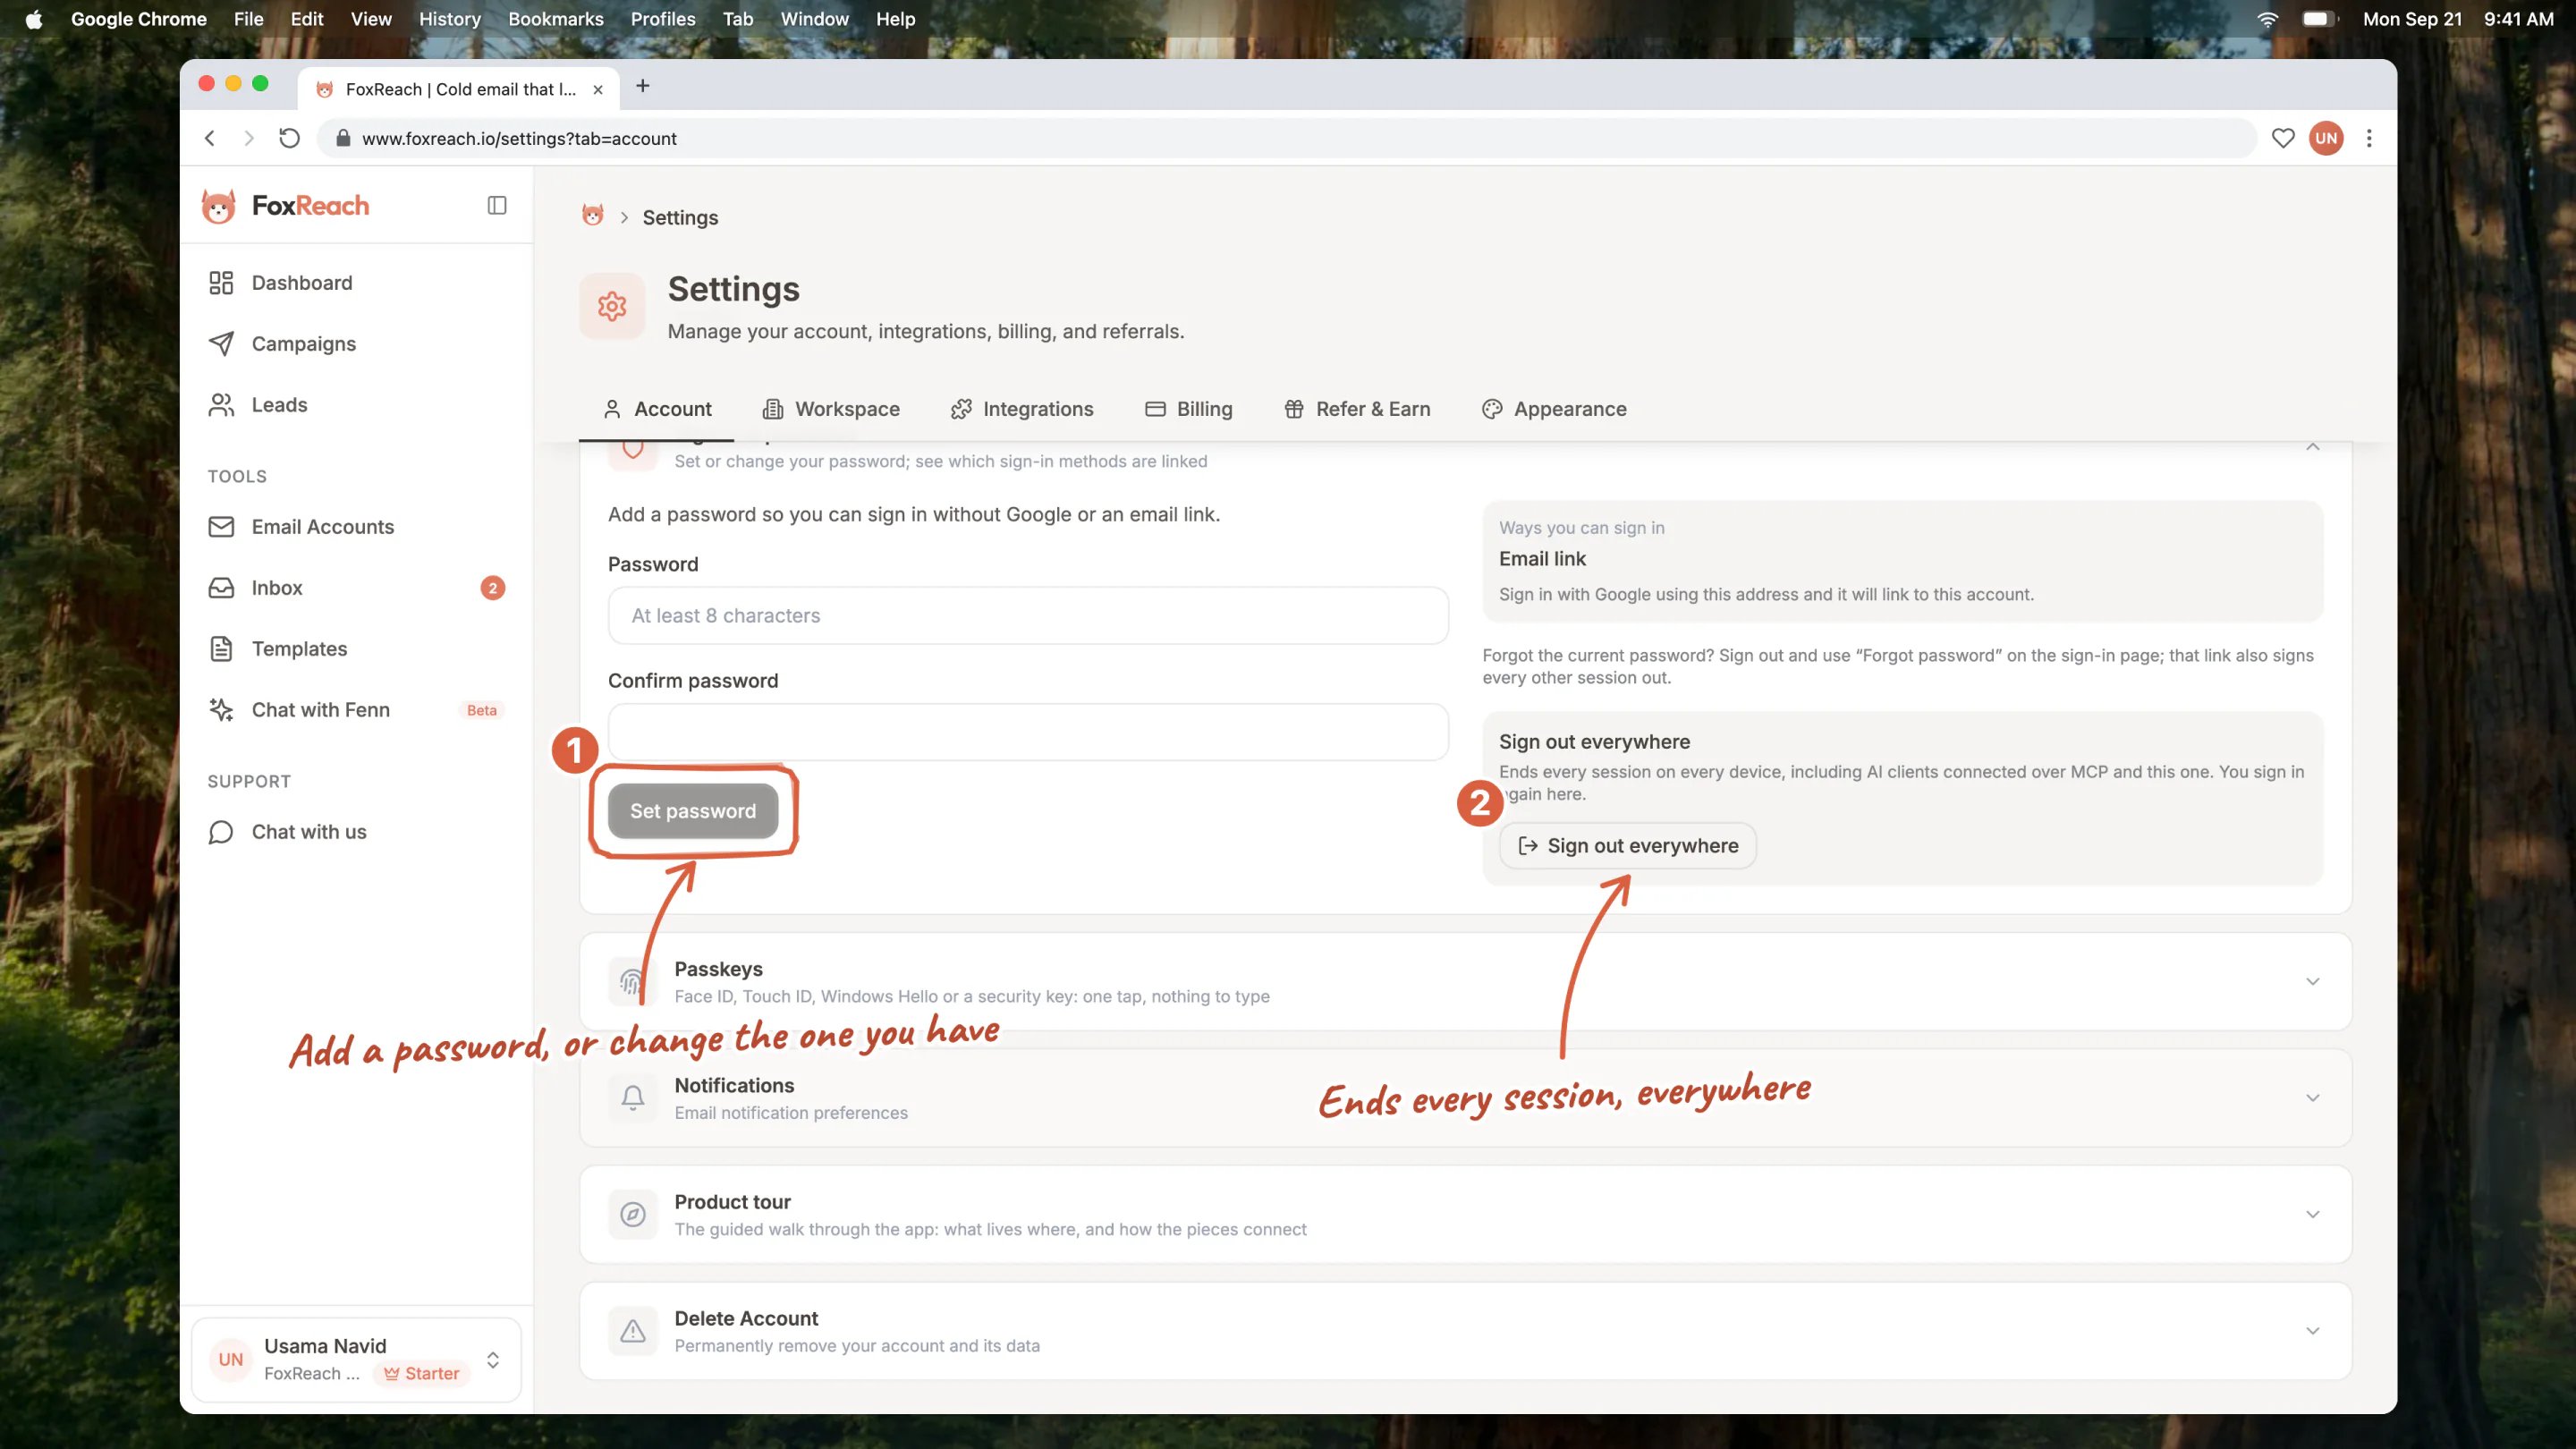
Task: Click the 'Email link' sign-in method text
Action: click(x=1542, y=559)
